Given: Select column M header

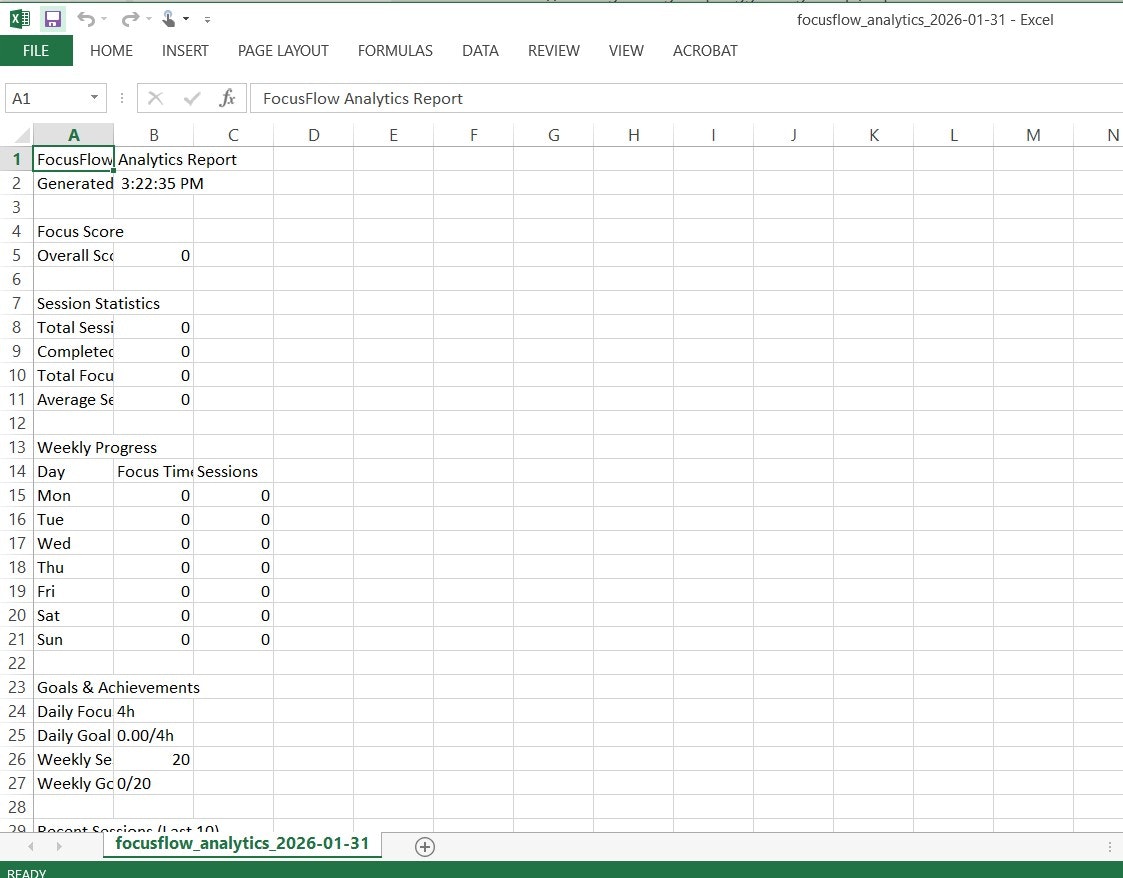Looking at the screenshot, I should point(1033,135).
